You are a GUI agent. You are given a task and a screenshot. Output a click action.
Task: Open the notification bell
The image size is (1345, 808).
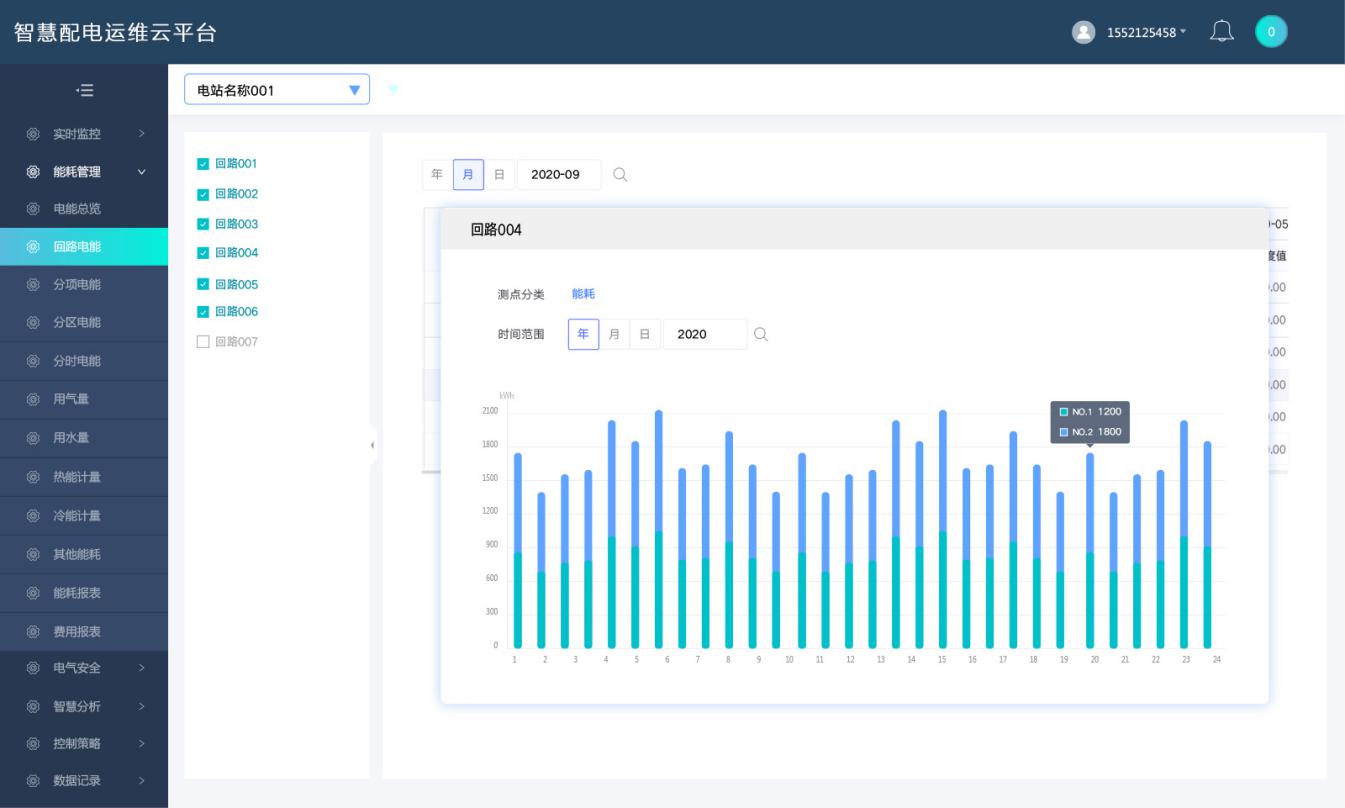coord(1221,32)
